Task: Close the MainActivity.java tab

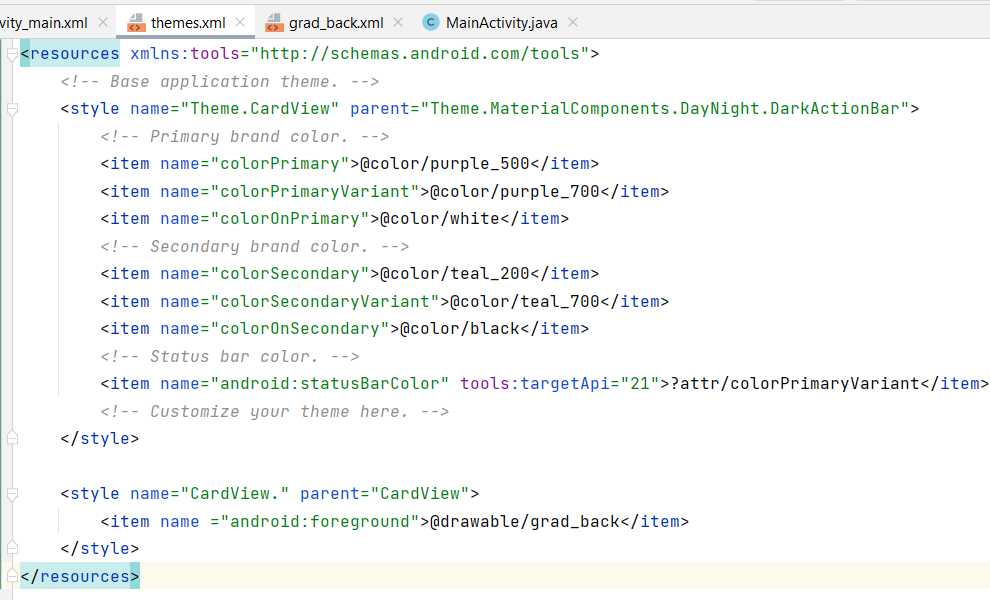Action: [572, 22]
